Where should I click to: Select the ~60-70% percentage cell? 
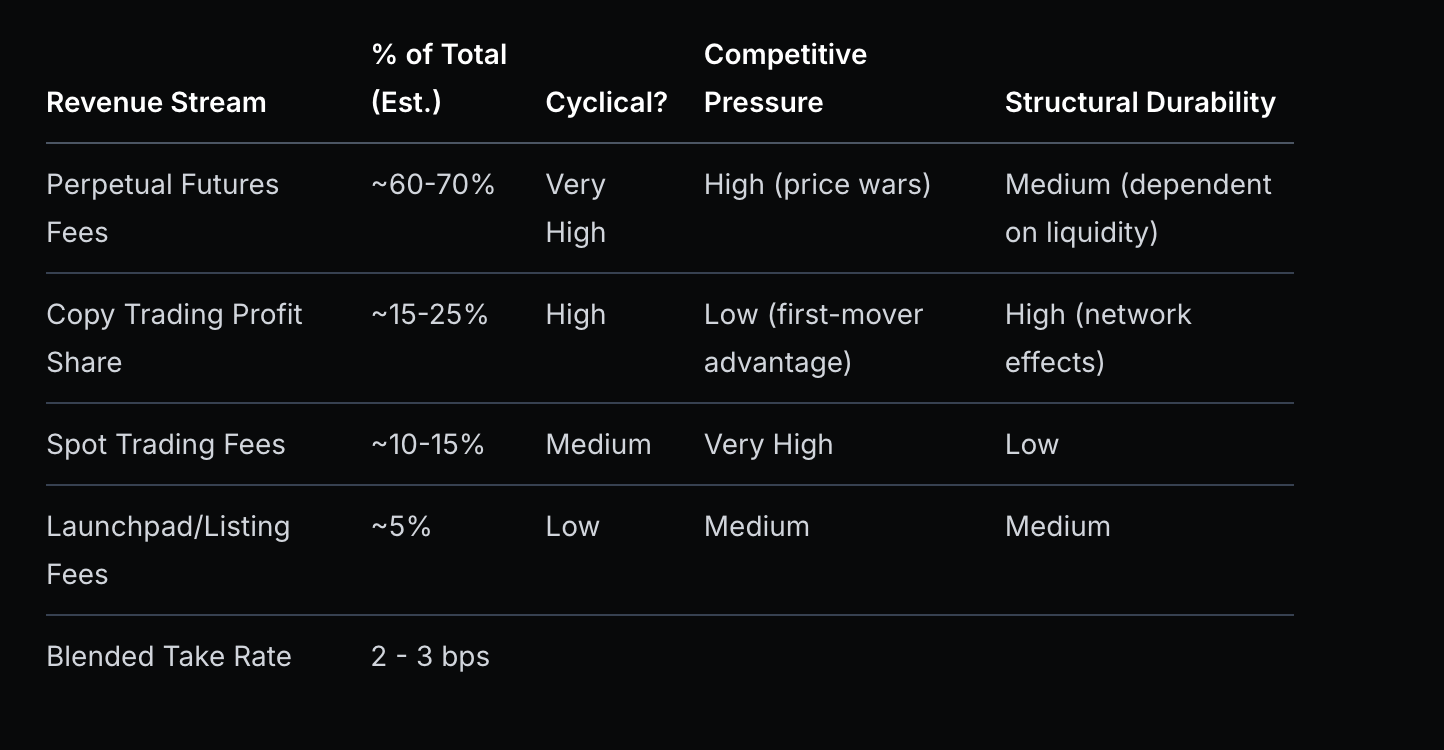[432, 185]
